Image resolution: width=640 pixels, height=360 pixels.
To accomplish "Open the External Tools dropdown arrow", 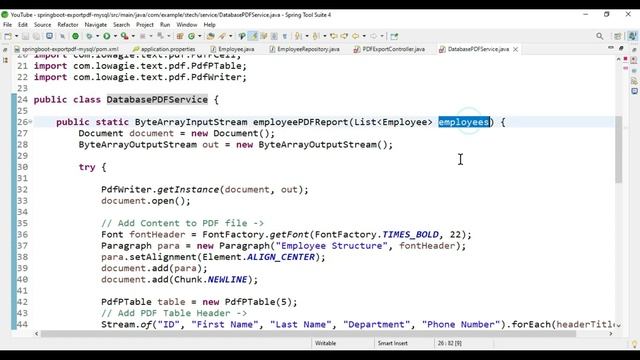I will tap(133, 36).
